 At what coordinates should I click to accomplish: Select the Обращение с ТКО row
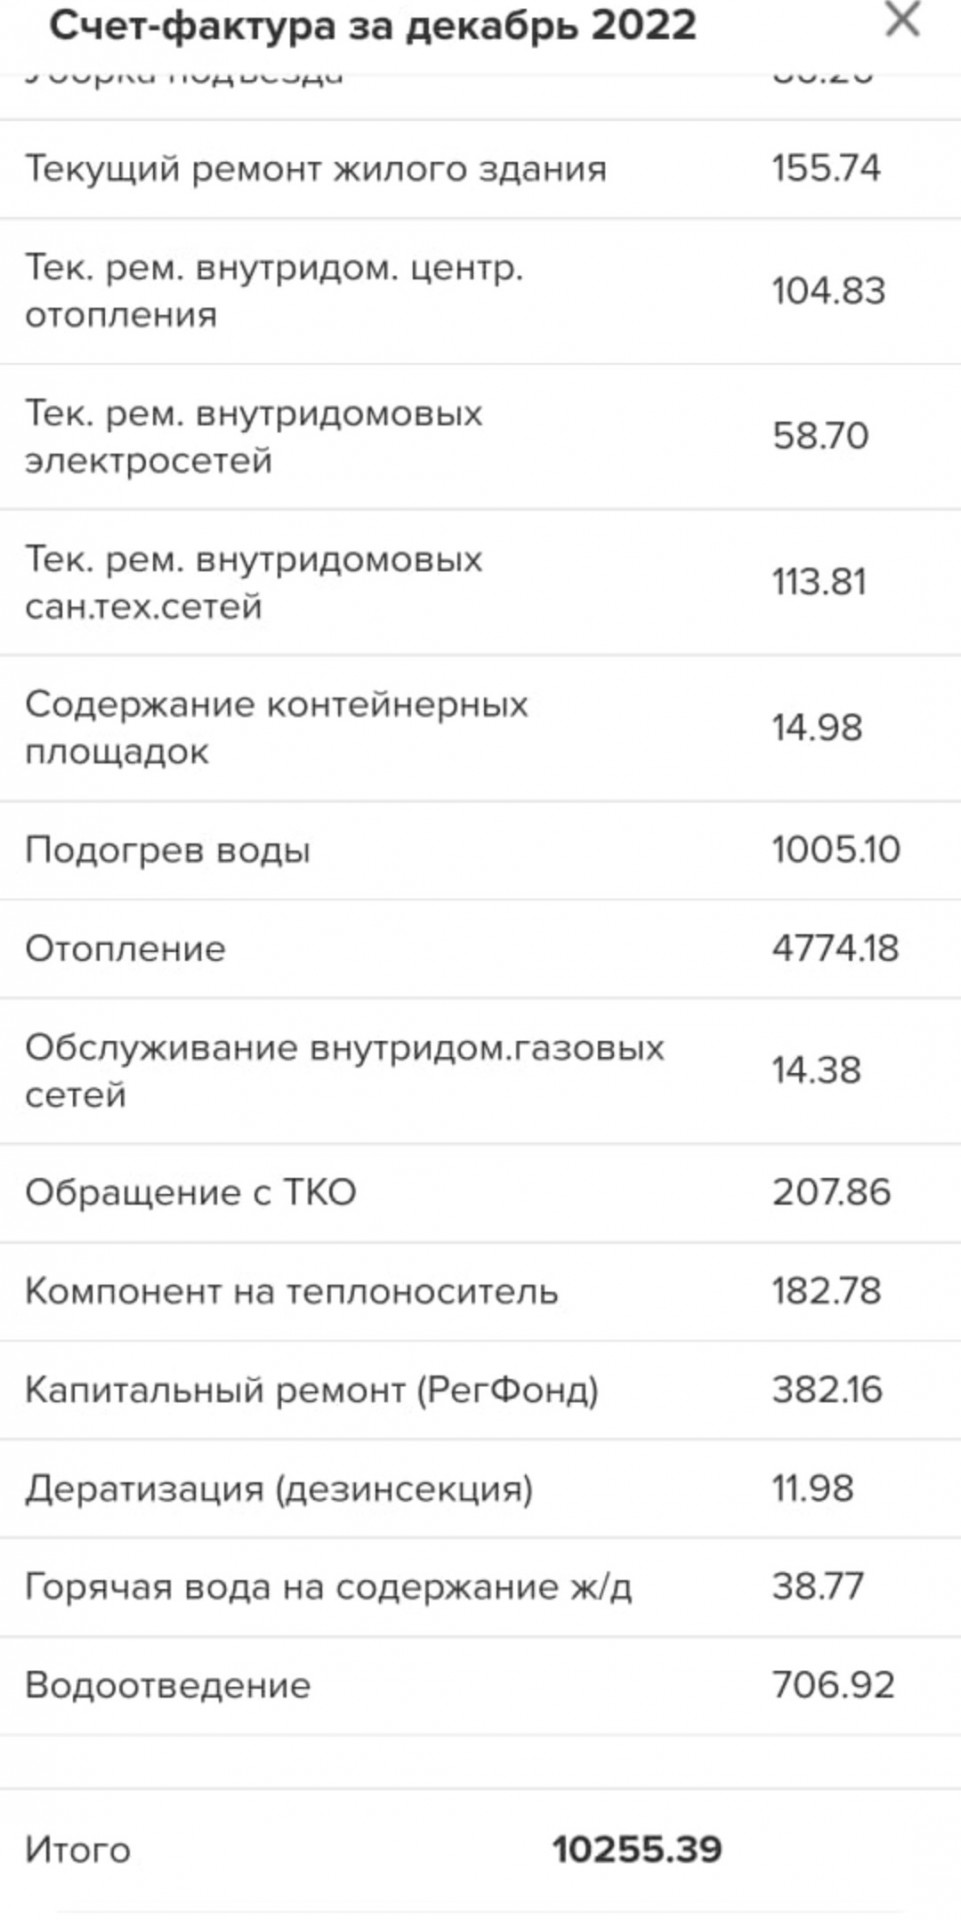click(x=480, y=1193)
